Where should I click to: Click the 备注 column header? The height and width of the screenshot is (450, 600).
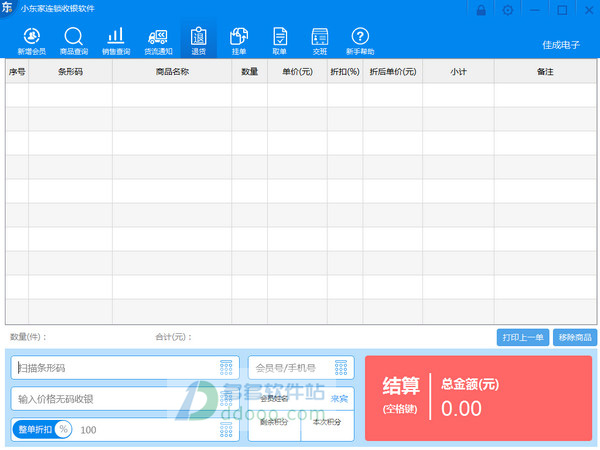(545, 72)
